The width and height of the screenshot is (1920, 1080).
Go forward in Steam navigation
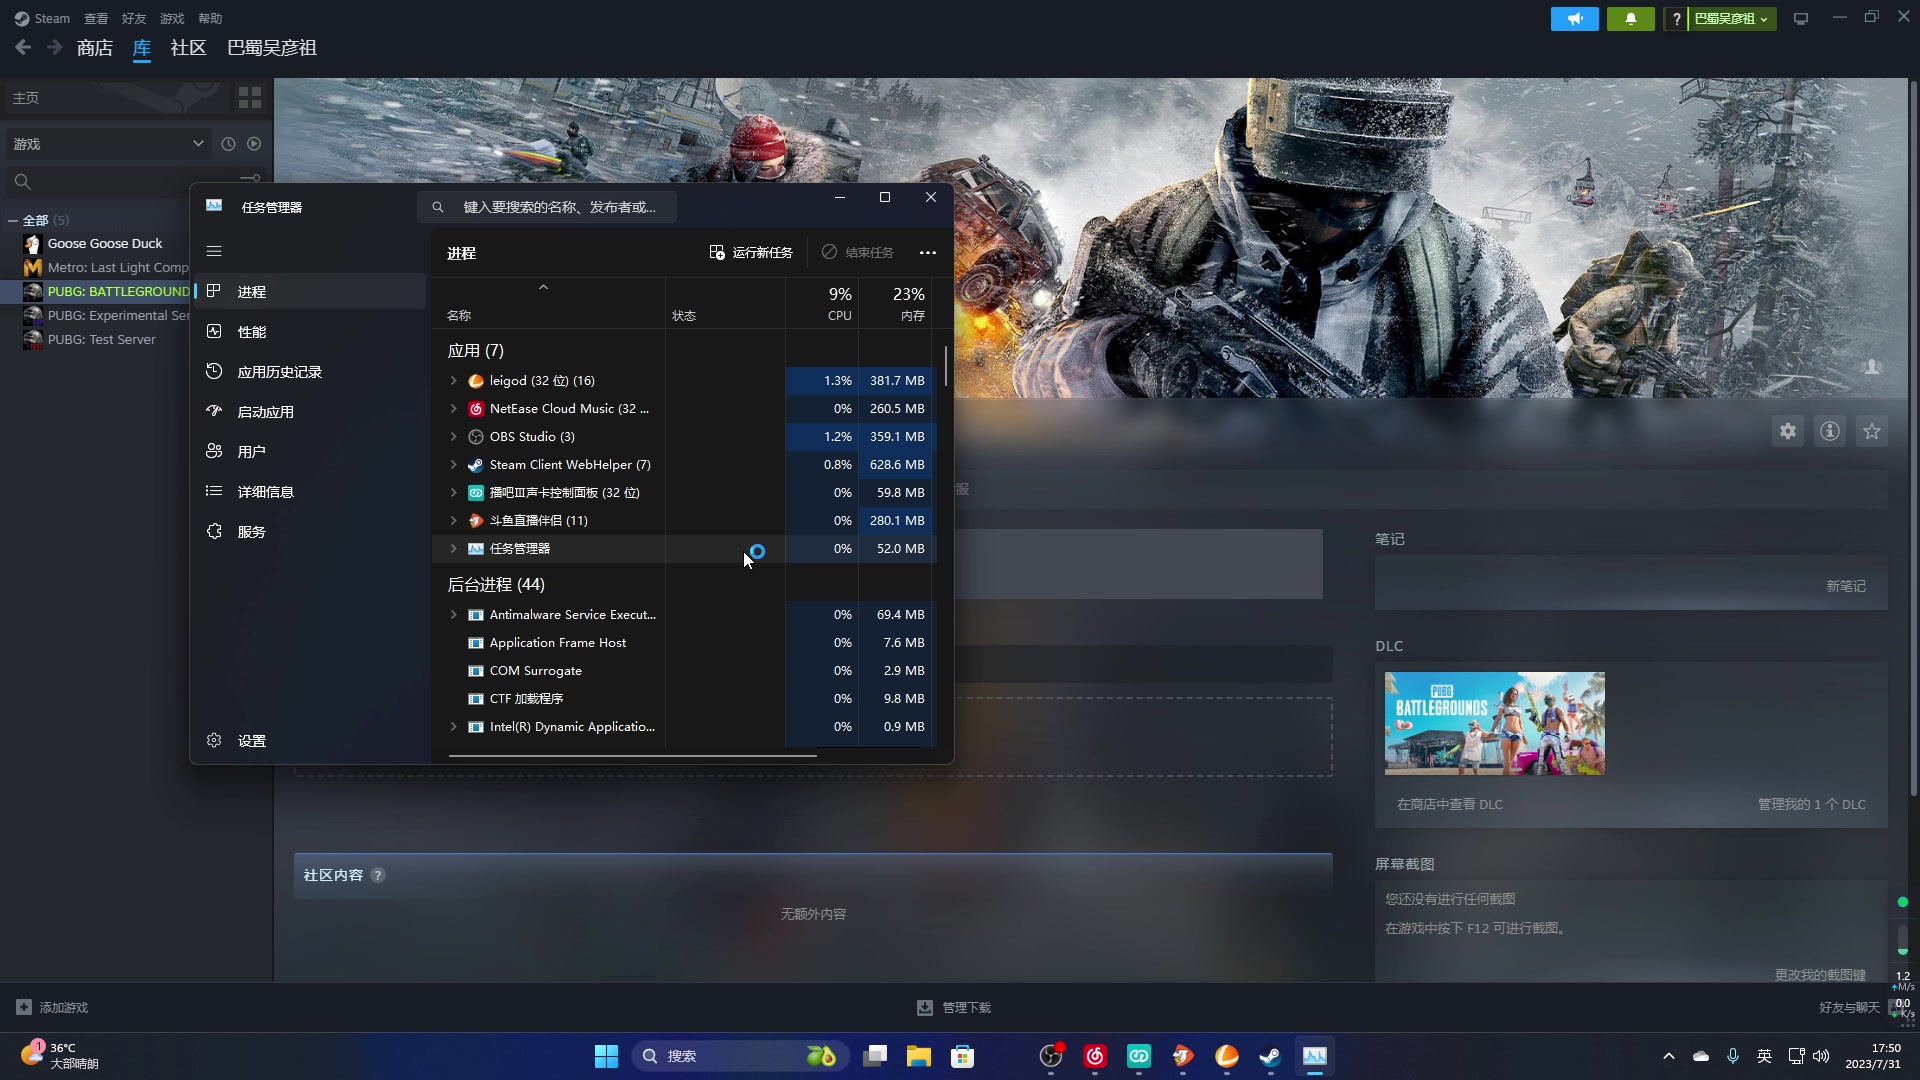(x=55, y=47)
